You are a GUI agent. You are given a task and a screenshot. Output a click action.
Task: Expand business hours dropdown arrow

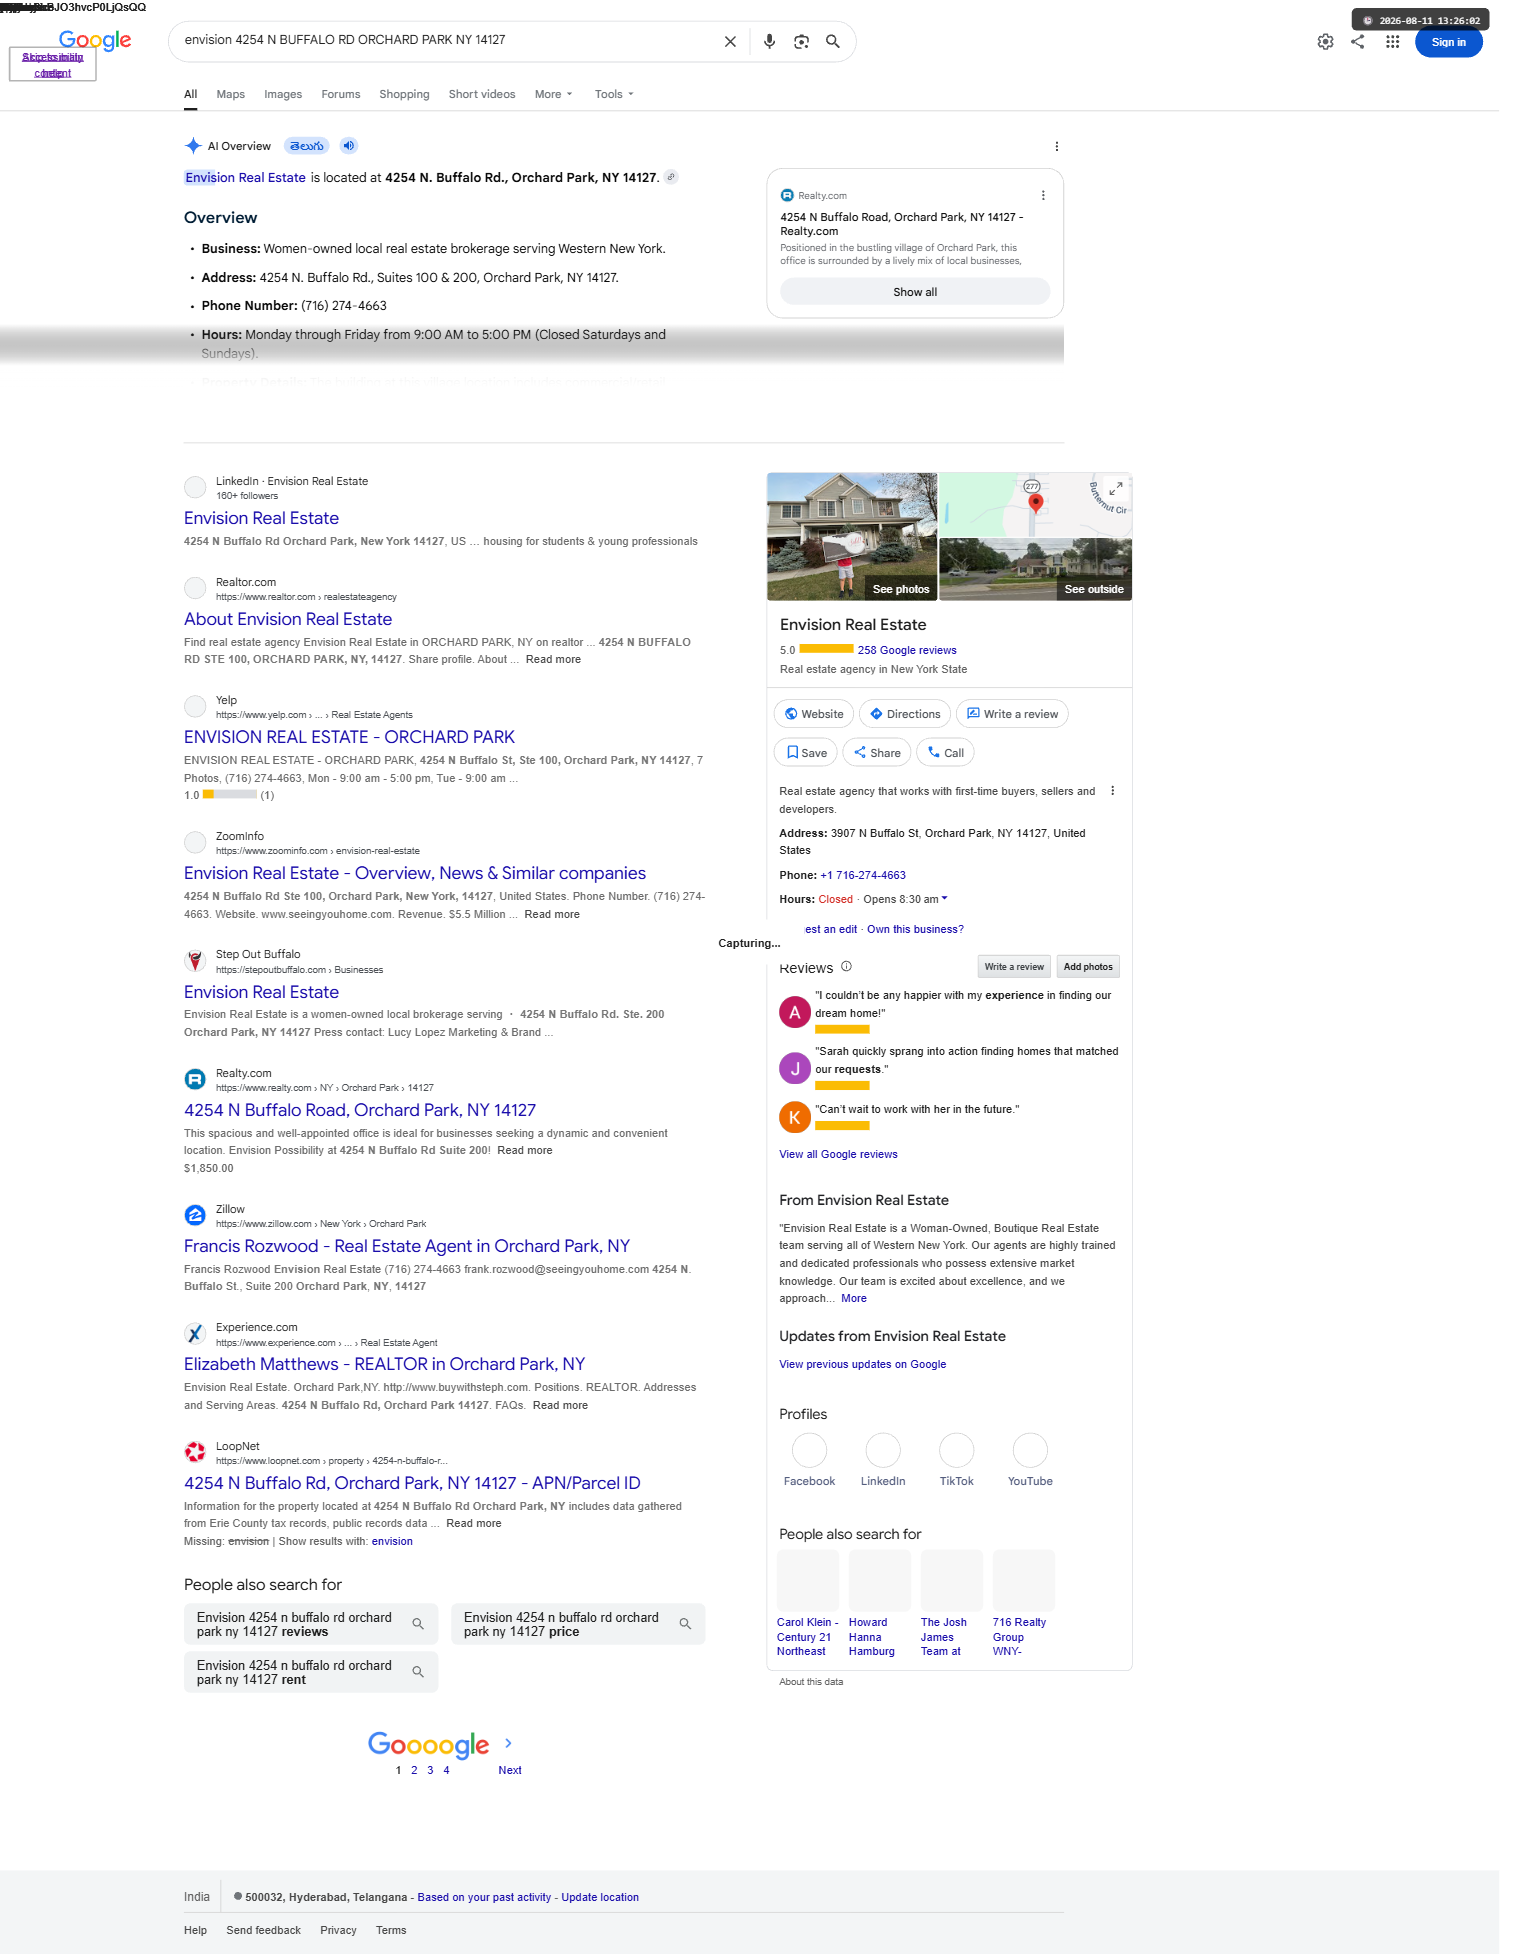pyautogui.click(x=945, y=899)
